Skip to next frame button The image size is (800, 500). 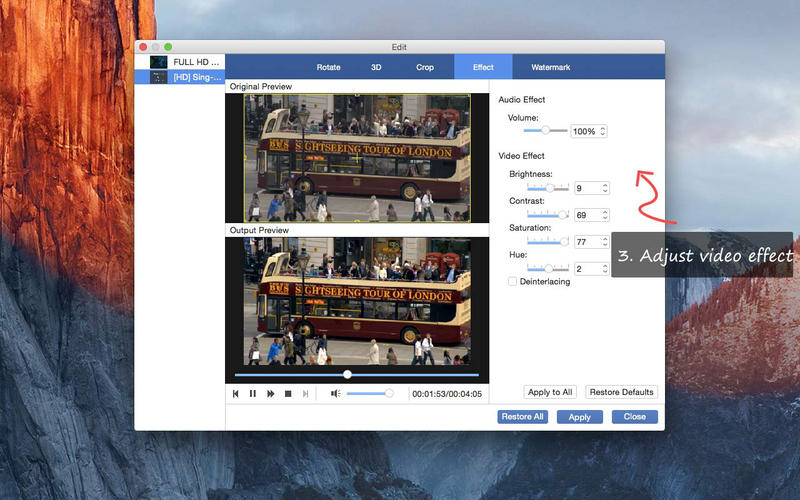(305, 393)
